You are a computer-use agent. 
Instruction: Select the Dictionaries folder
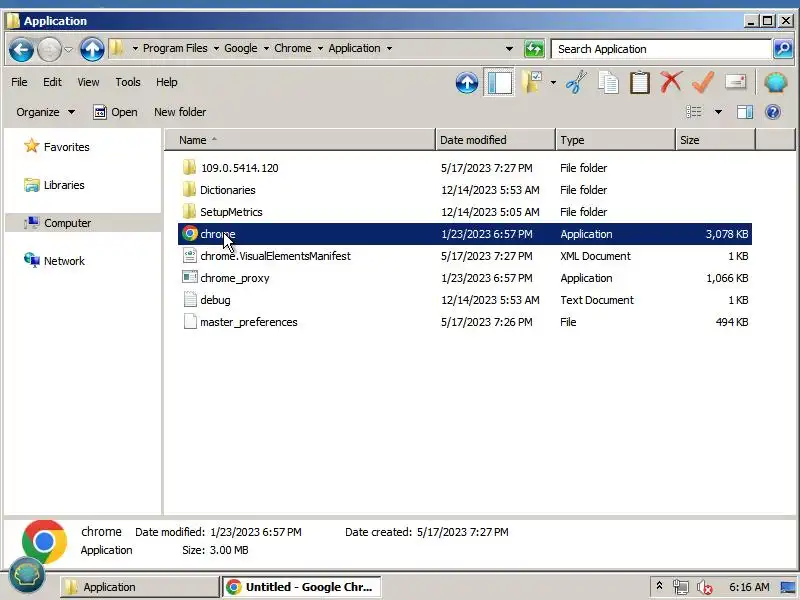tap(464, 190)
